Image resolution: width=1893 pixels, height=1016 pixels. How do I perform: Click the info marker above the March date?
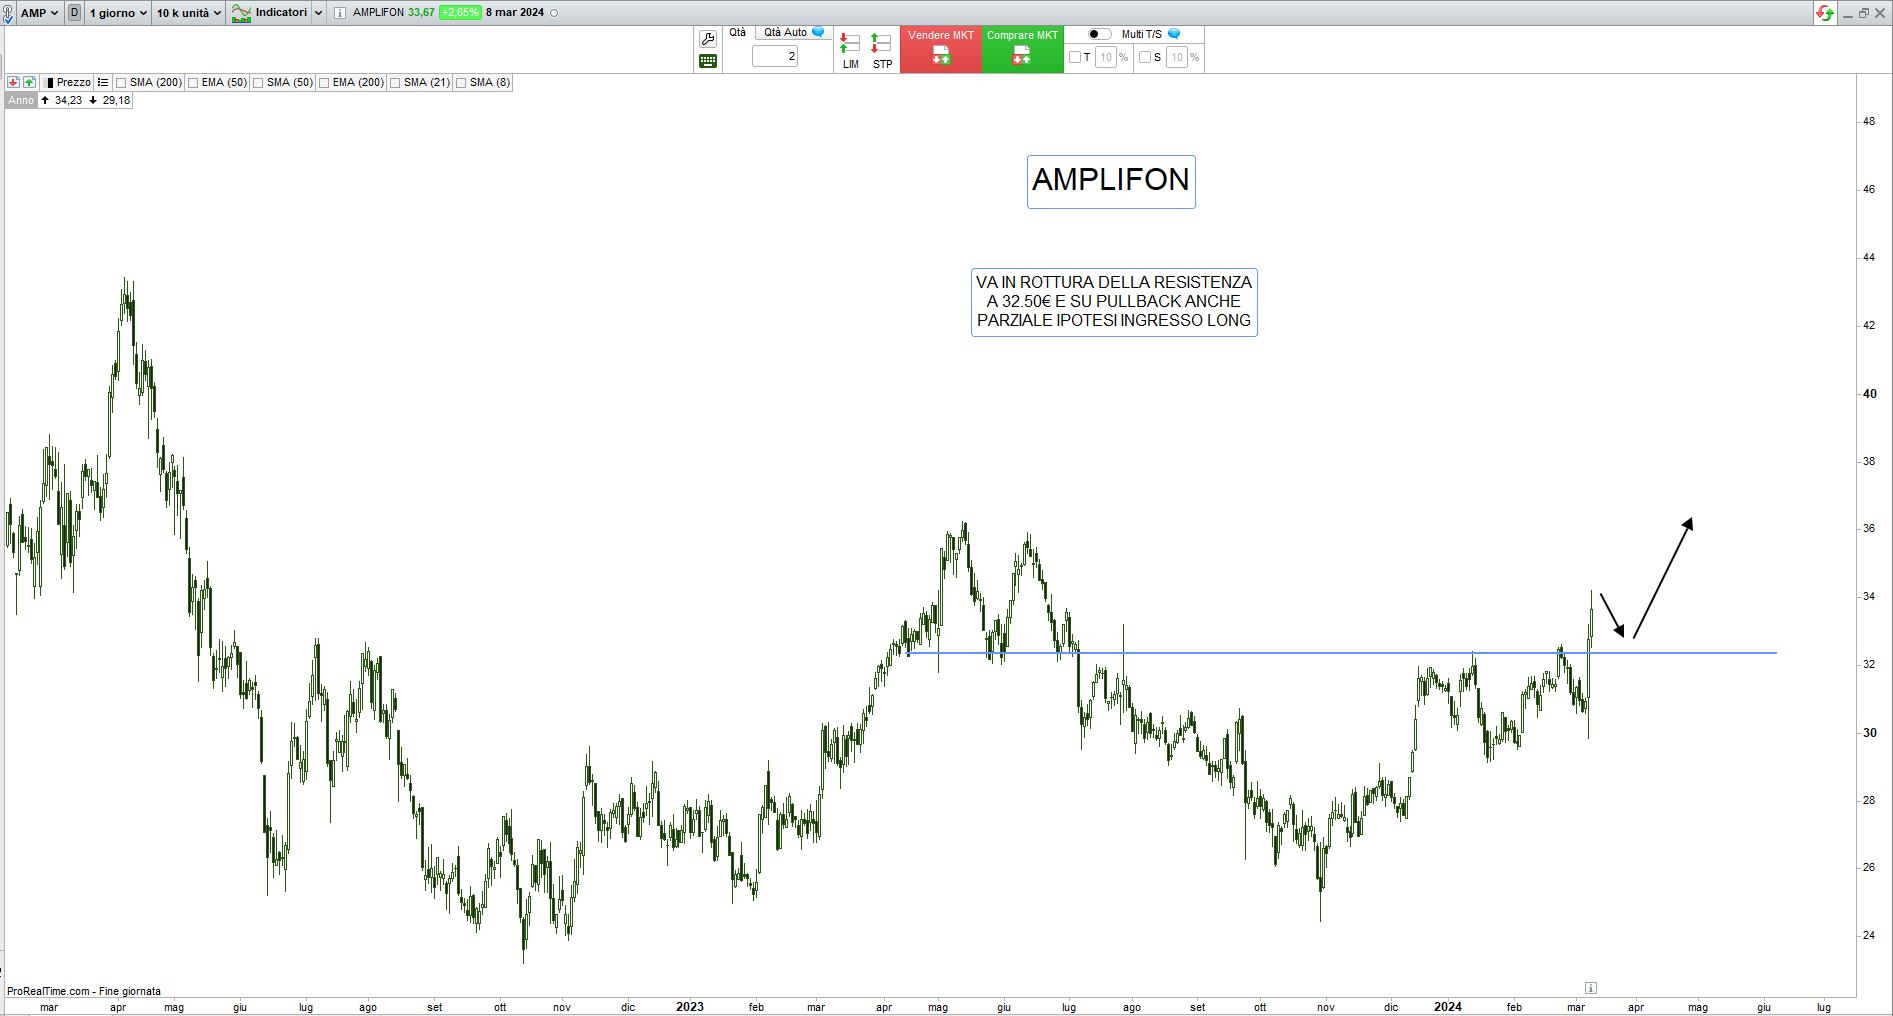(x=1590, y=988)
